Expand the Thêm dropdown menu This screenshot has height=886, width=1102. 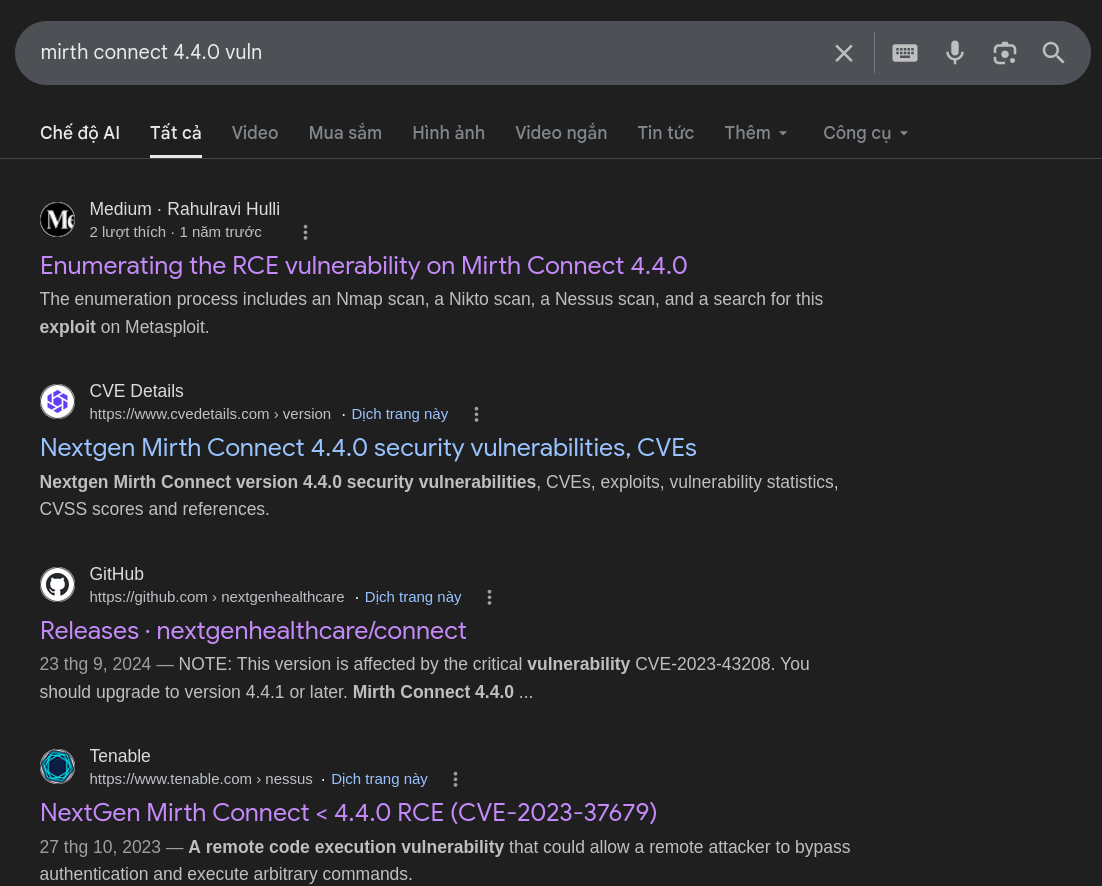(756, 133)
